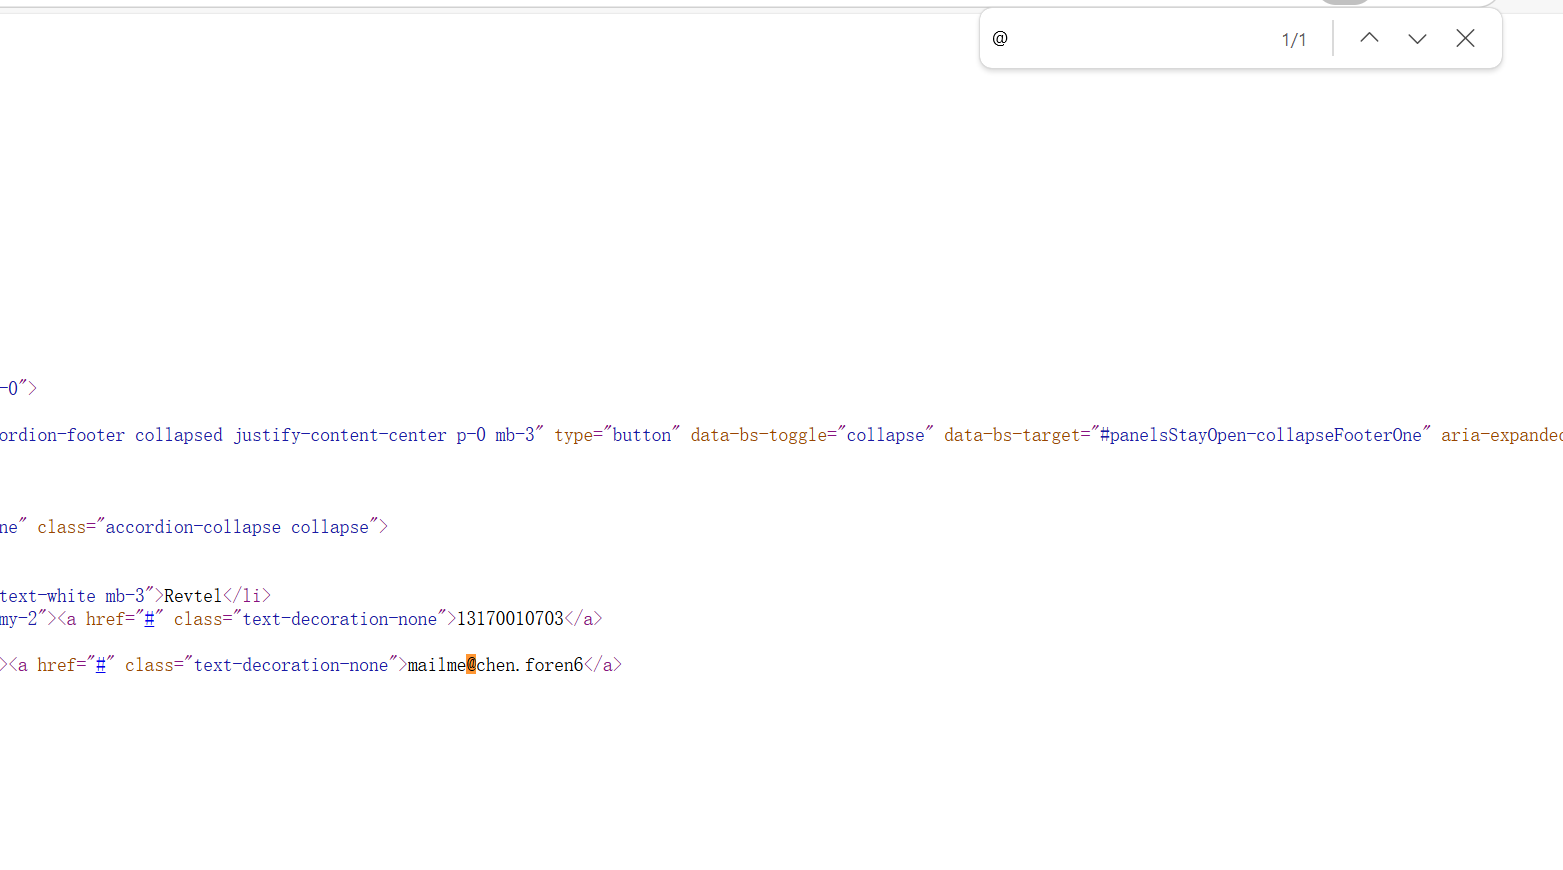Screen dimensions: 1563x870
Task: Click the #panelsStayOpen-collapseFooterOne attribute value
Action: point(1260,435)
